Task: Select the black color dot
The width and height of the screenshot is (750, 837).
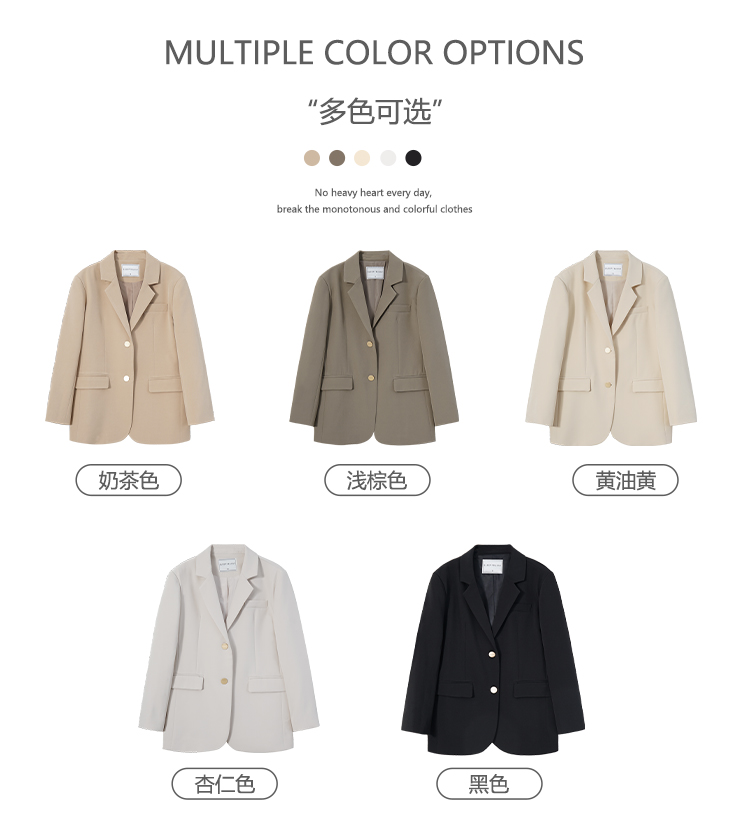Action: [x=413, y=158]
